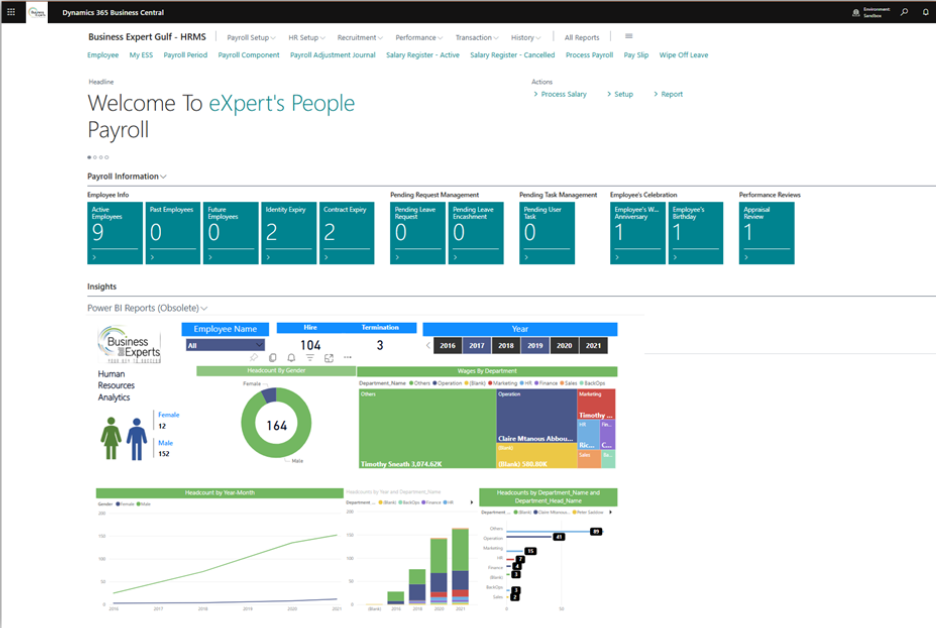Click the previous arrow on Year slicer
936x628 pixels.
[428, 346]
